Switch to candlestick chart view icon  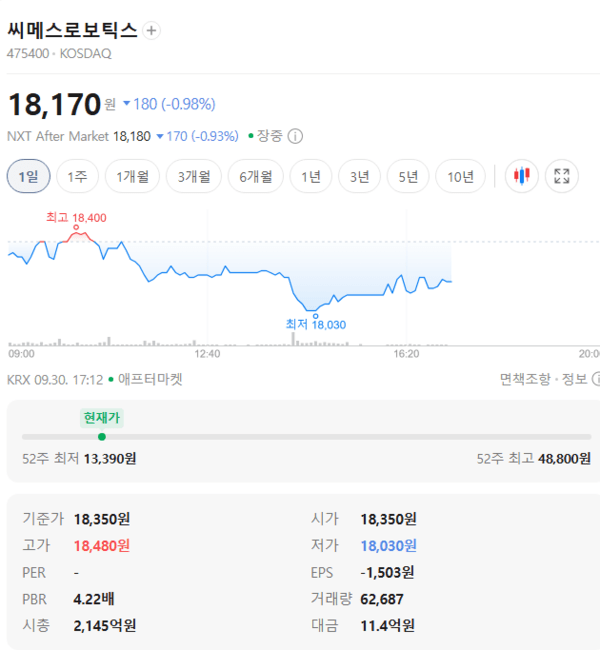(x=522, y=176)
